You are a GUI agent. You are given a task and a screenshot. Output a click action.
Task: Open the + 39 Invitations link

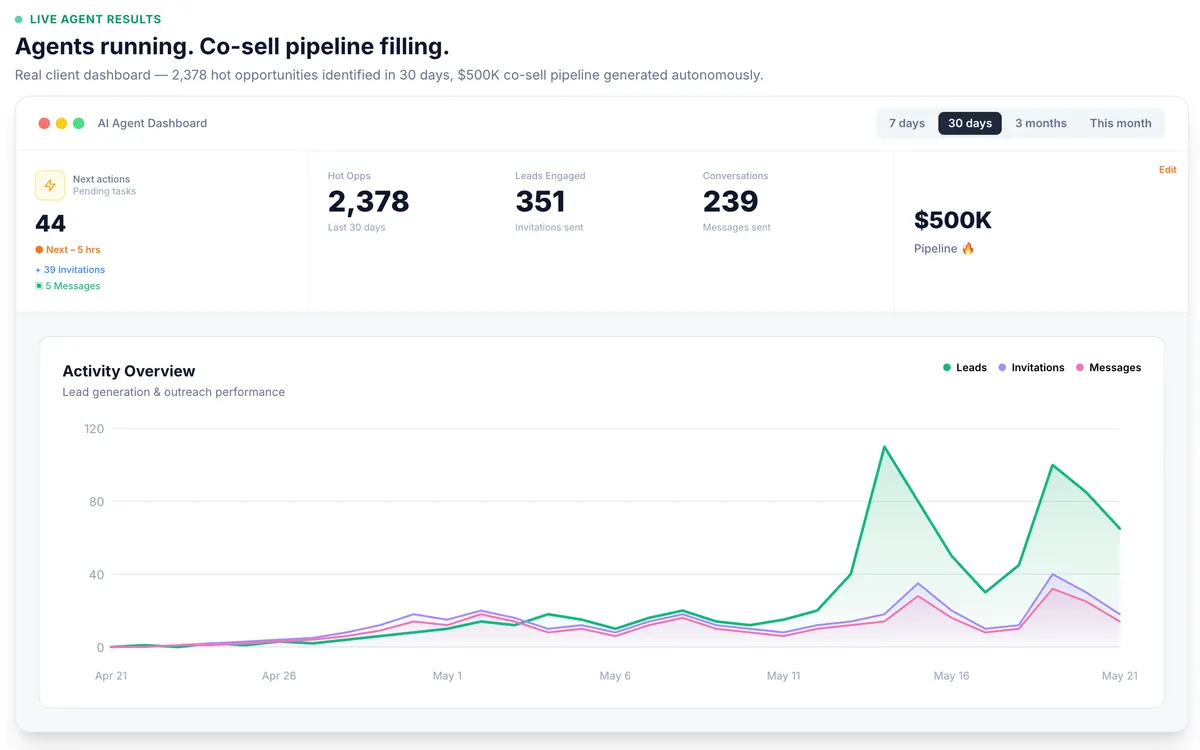[x=70, y=270]
